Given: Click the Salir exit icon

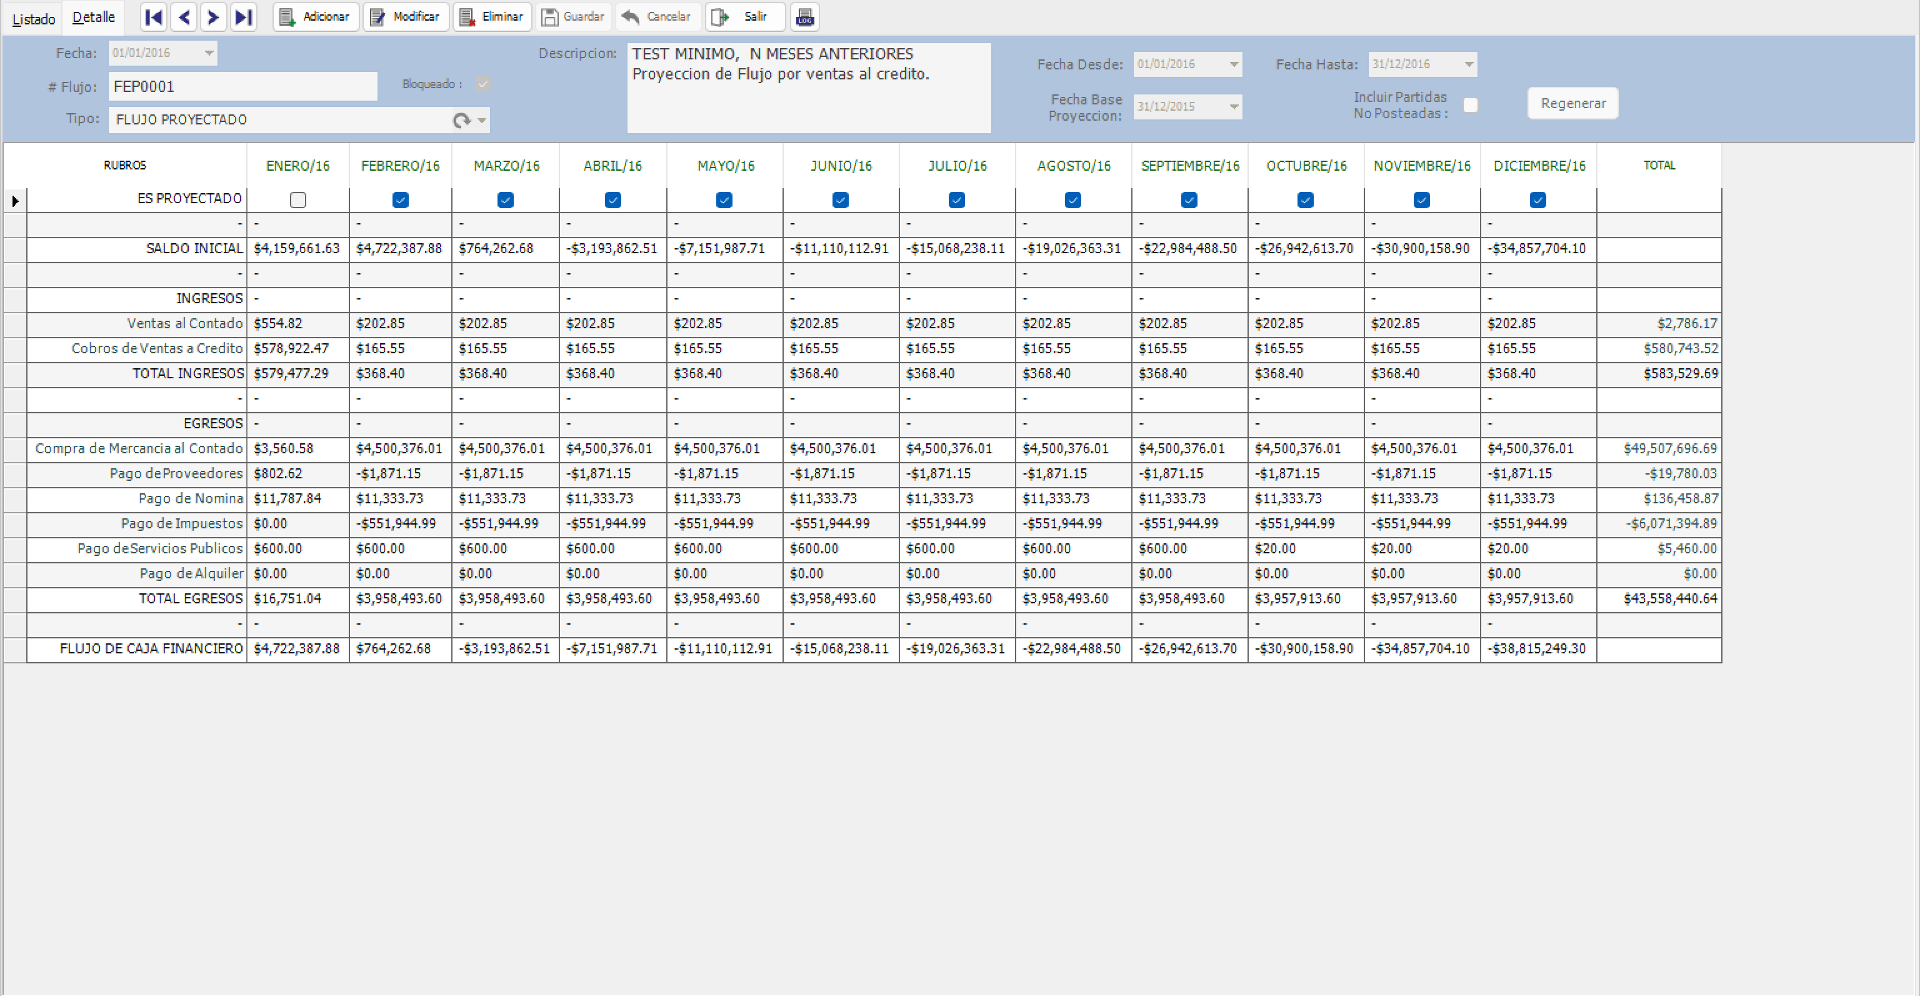Looking at the screenshot, I should coord(722,17).
